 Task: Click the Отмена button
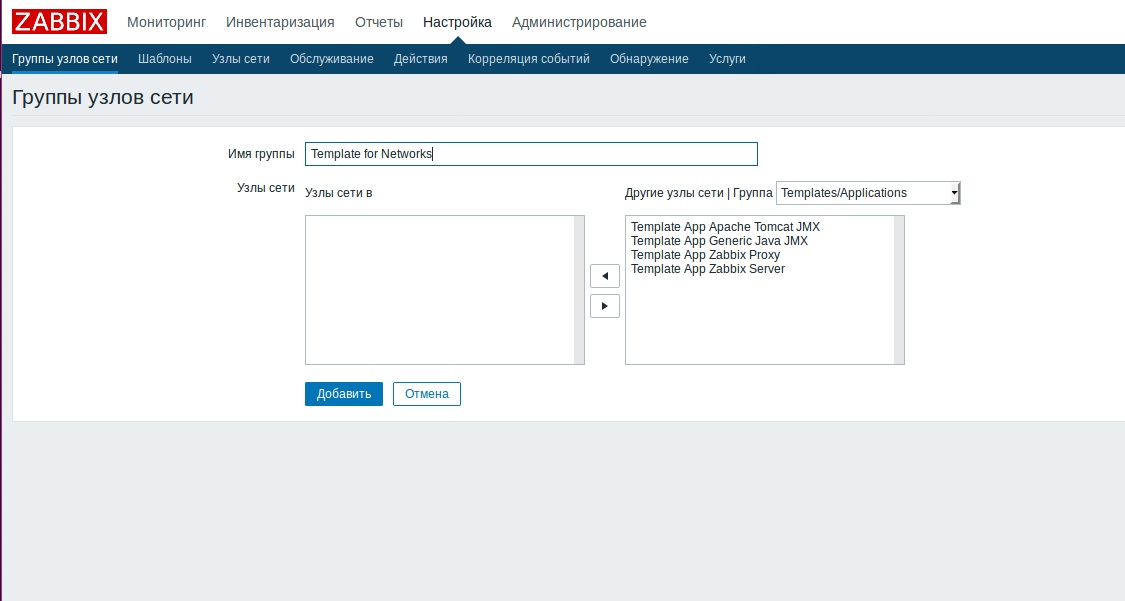(427, 394)
